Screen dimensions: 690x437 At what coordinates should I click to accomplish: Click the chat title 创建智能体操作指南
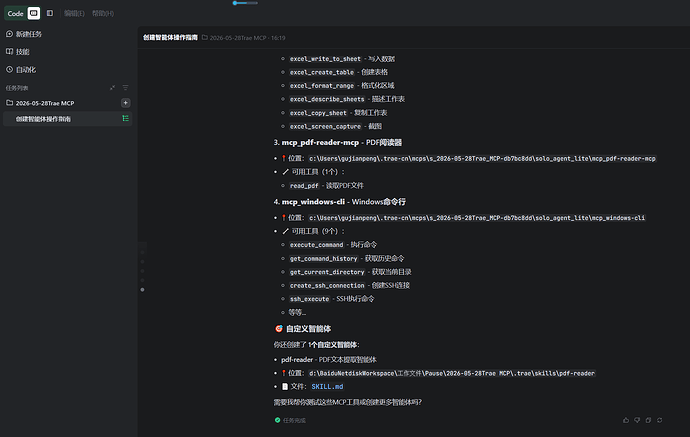click(x=170, y=37)
